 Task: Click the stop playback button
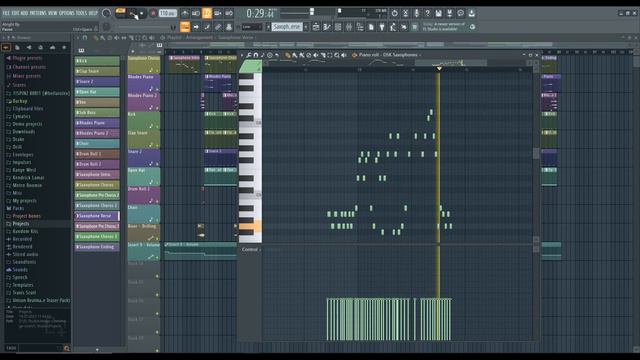coord(142,13)
